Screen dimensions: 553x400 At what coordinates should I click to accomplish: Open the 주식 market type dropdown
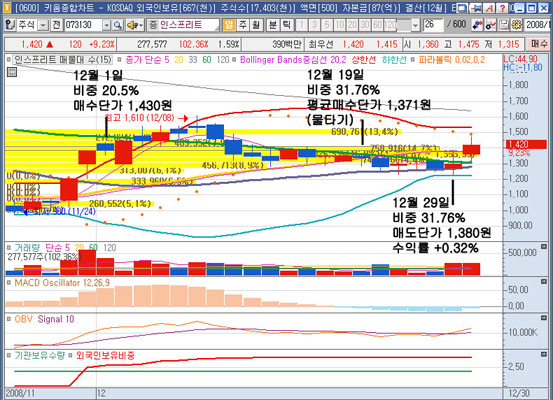point(43,25)
